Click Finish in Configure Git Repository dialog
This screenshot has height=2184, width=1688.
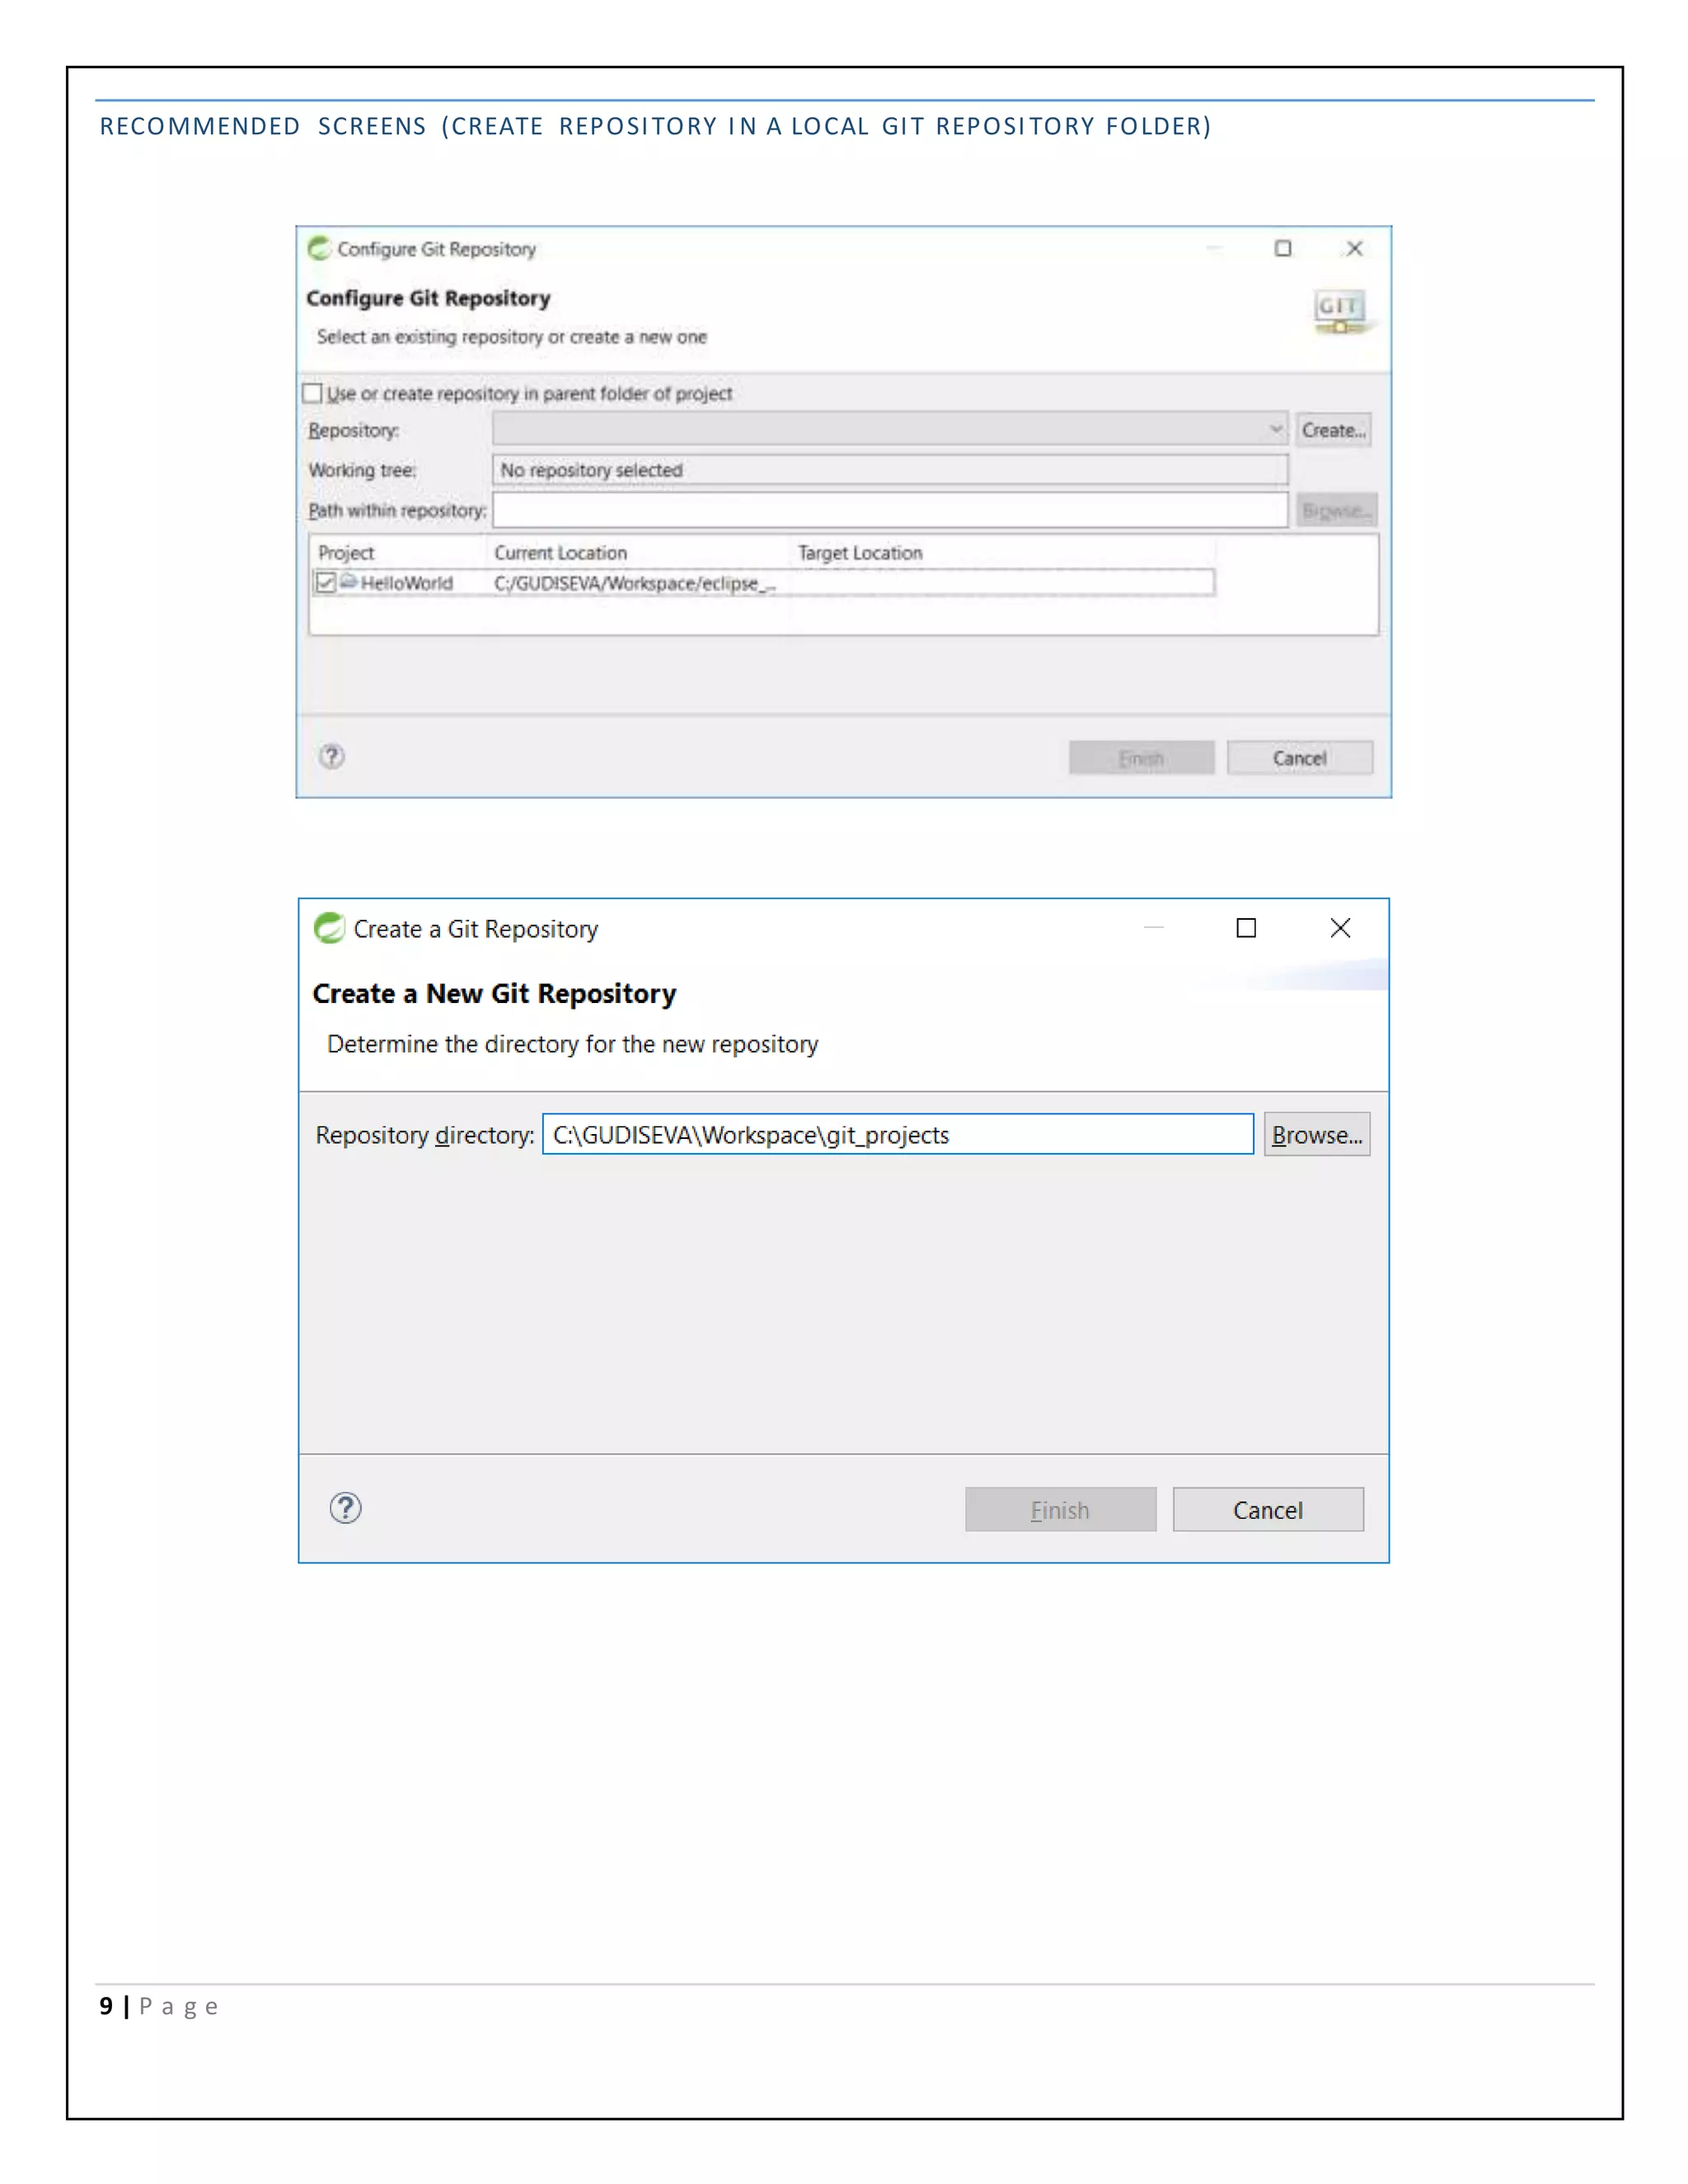click(x=1141, y=758)
